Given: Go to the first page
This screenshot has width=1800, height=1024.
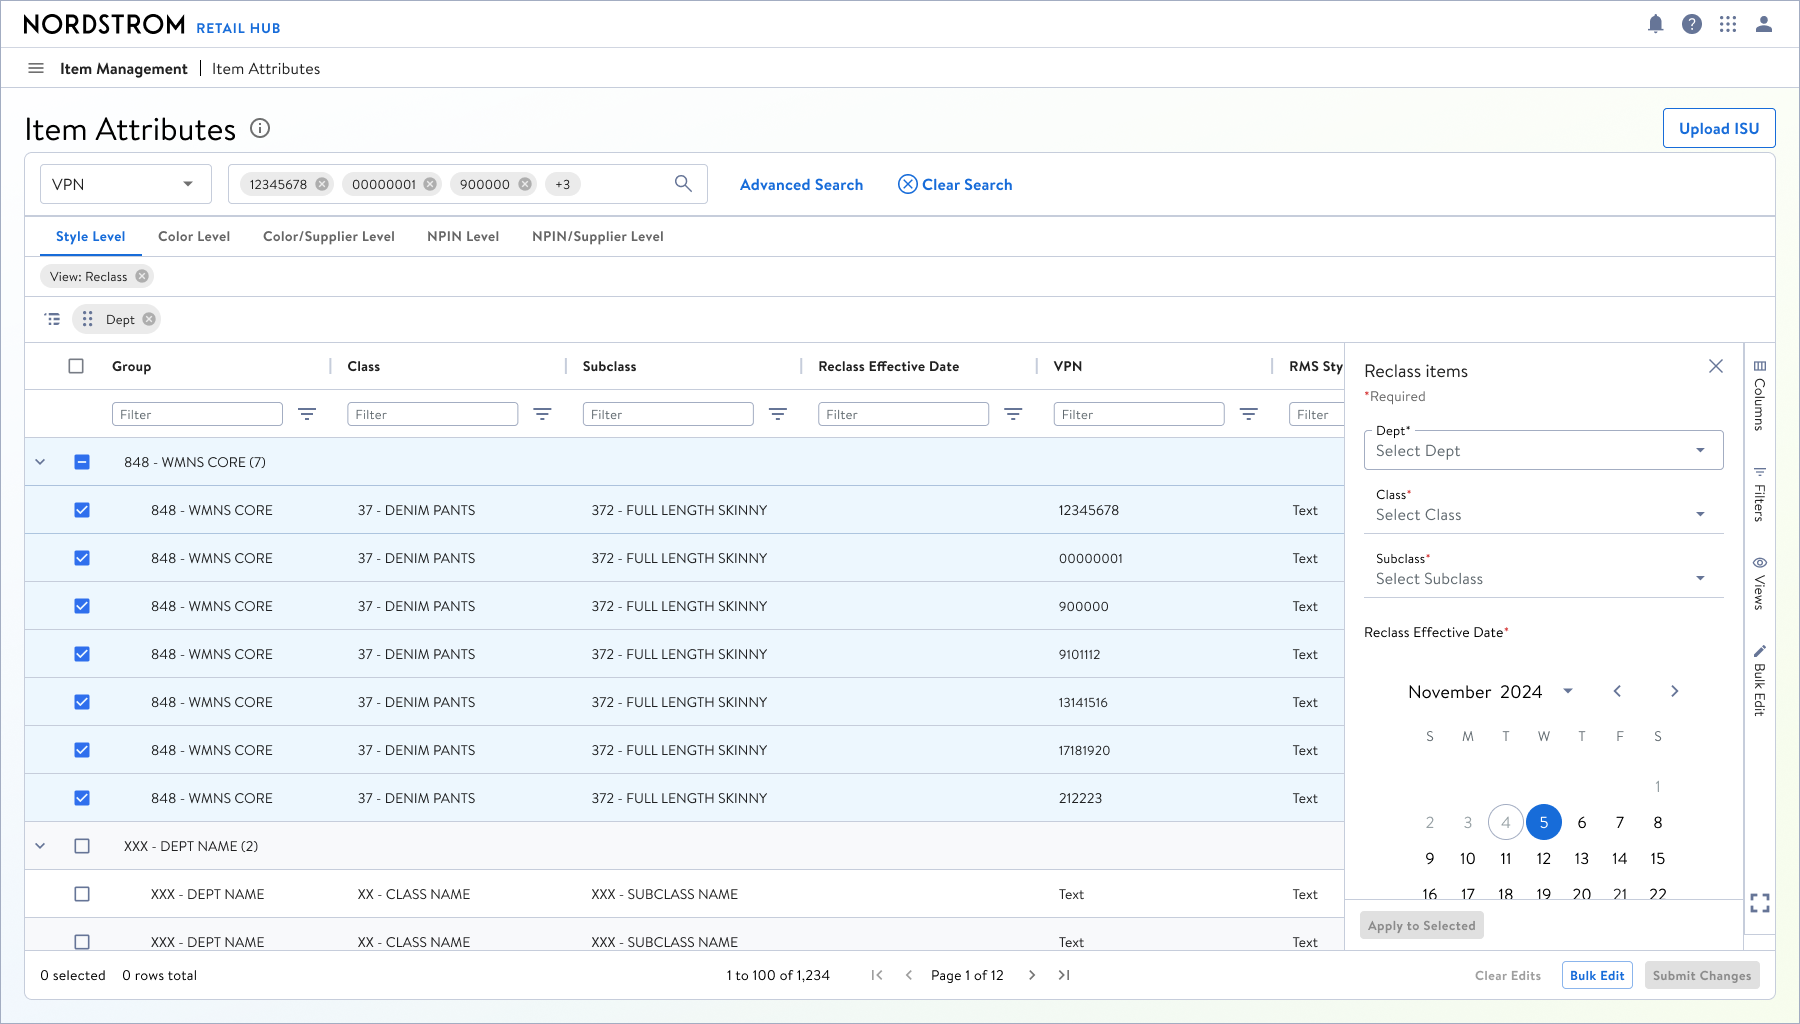Looking at the screenshot, I should 877,975.
